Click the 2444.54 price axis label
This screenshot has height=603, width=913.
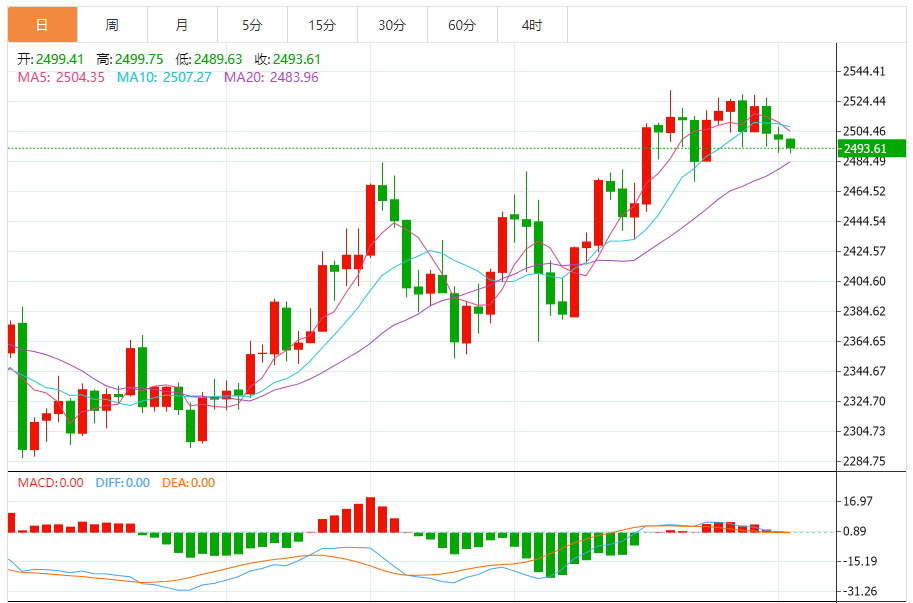864,221
